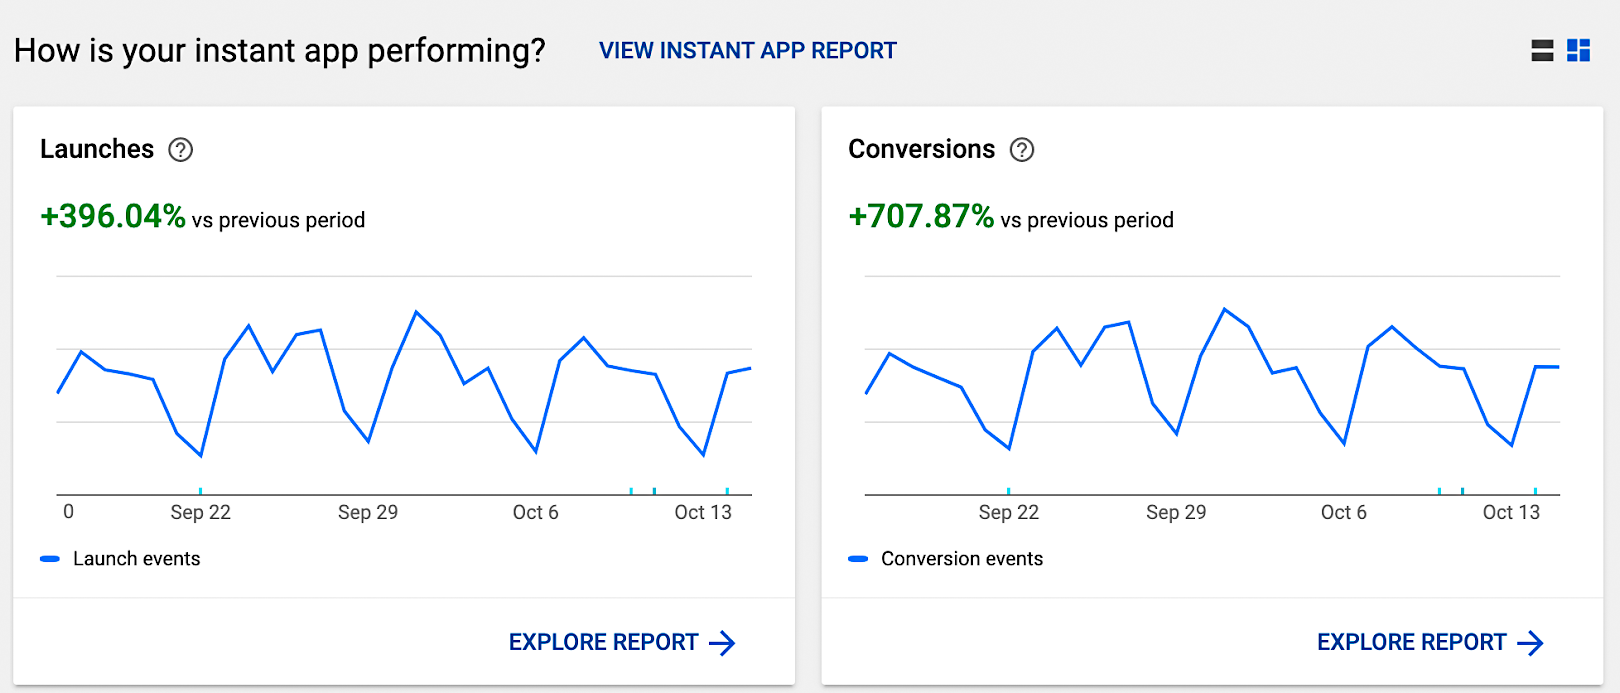1620x693 pixels.
Task: Click the Sep 22 label on Launches chart
Action: pos(200,512)
